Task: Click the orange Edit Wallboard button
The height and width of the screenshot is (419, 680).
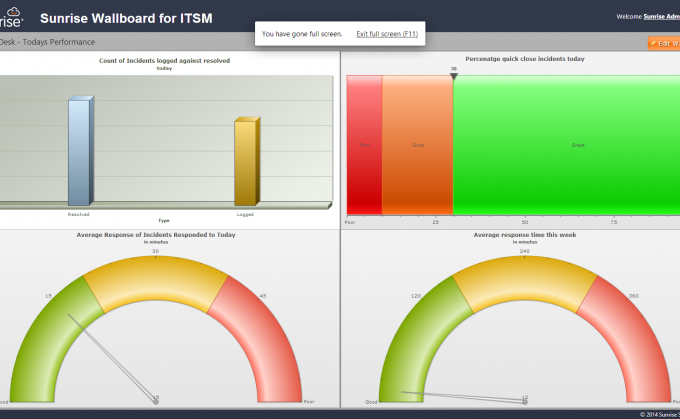Action: 664,43
